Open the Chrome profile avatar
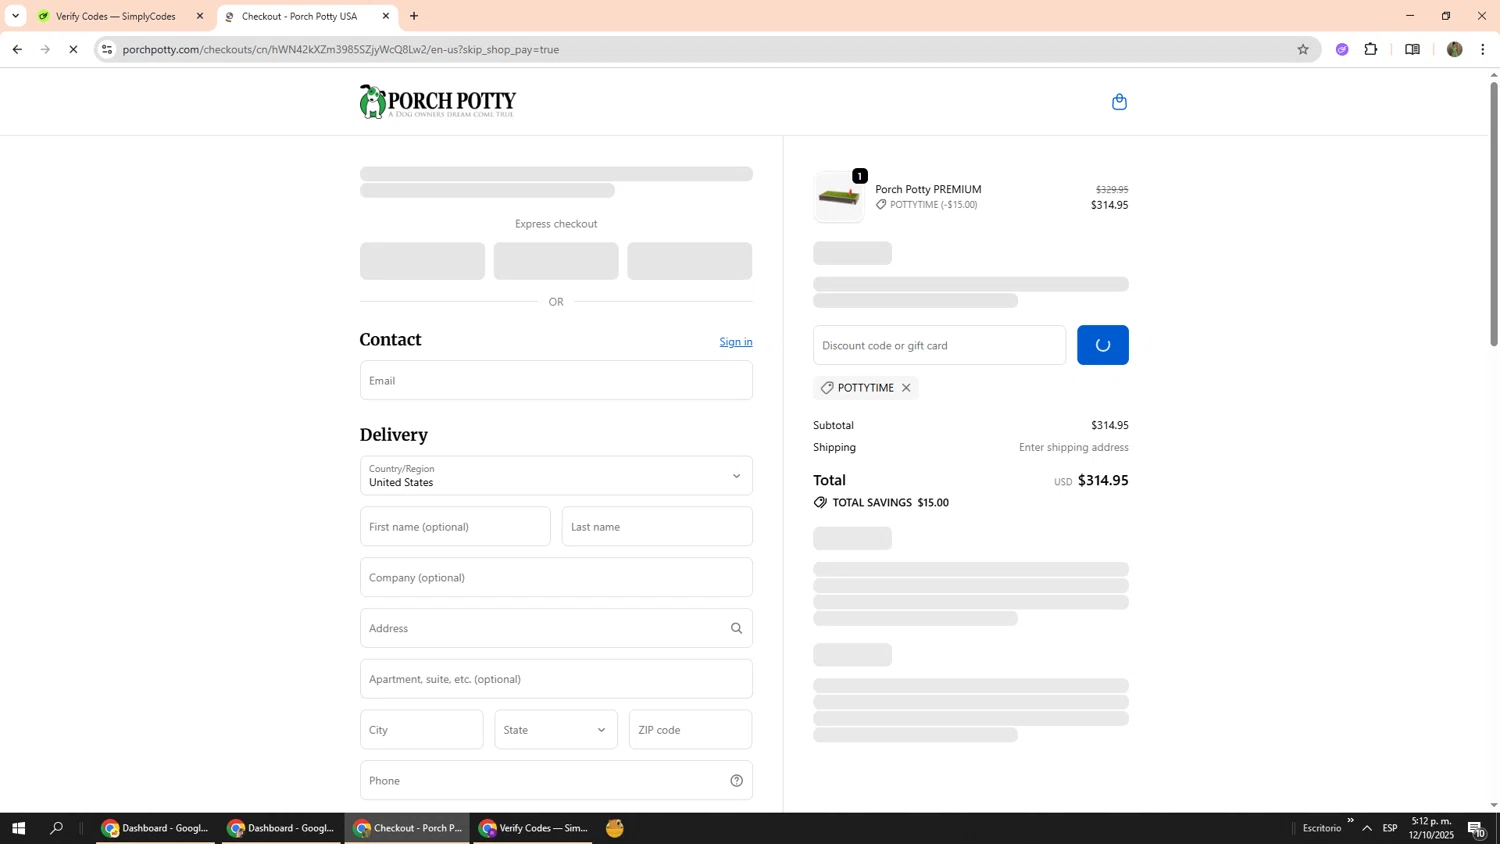The image size is (1500, 844). coord(1454,49)
